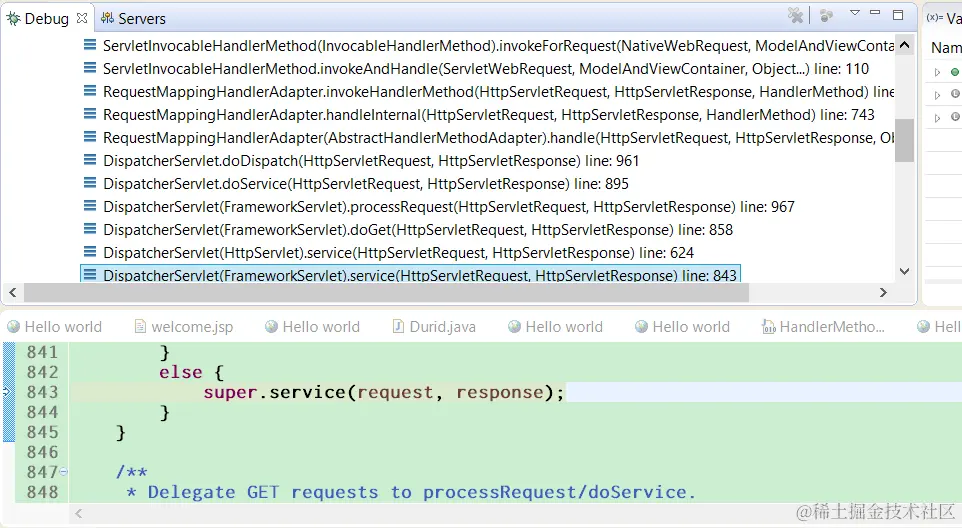Maximize the Debug view panel
962x528 pixels.
pyautogui.click(x=898, y=15)
